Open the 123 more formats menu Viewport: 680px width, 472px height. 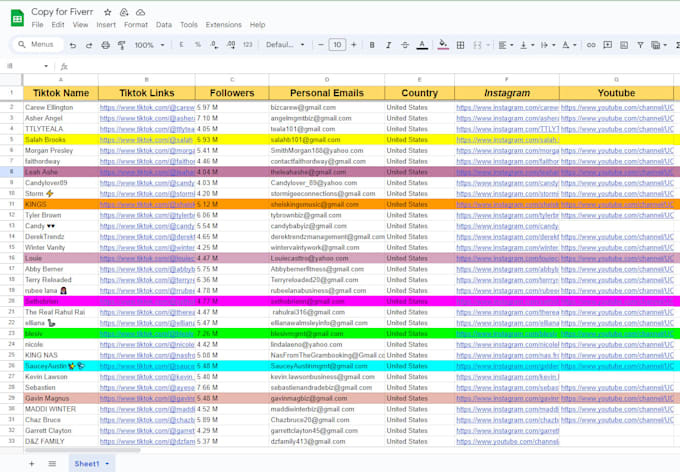pyautogui.click(x=248, y=45)
